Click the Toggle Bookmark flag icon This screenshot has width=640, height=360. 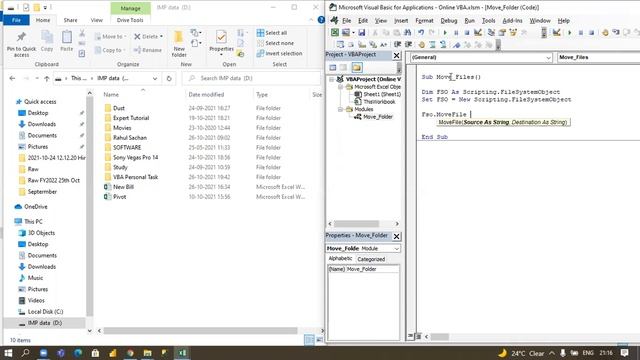(x=457, y=44)
